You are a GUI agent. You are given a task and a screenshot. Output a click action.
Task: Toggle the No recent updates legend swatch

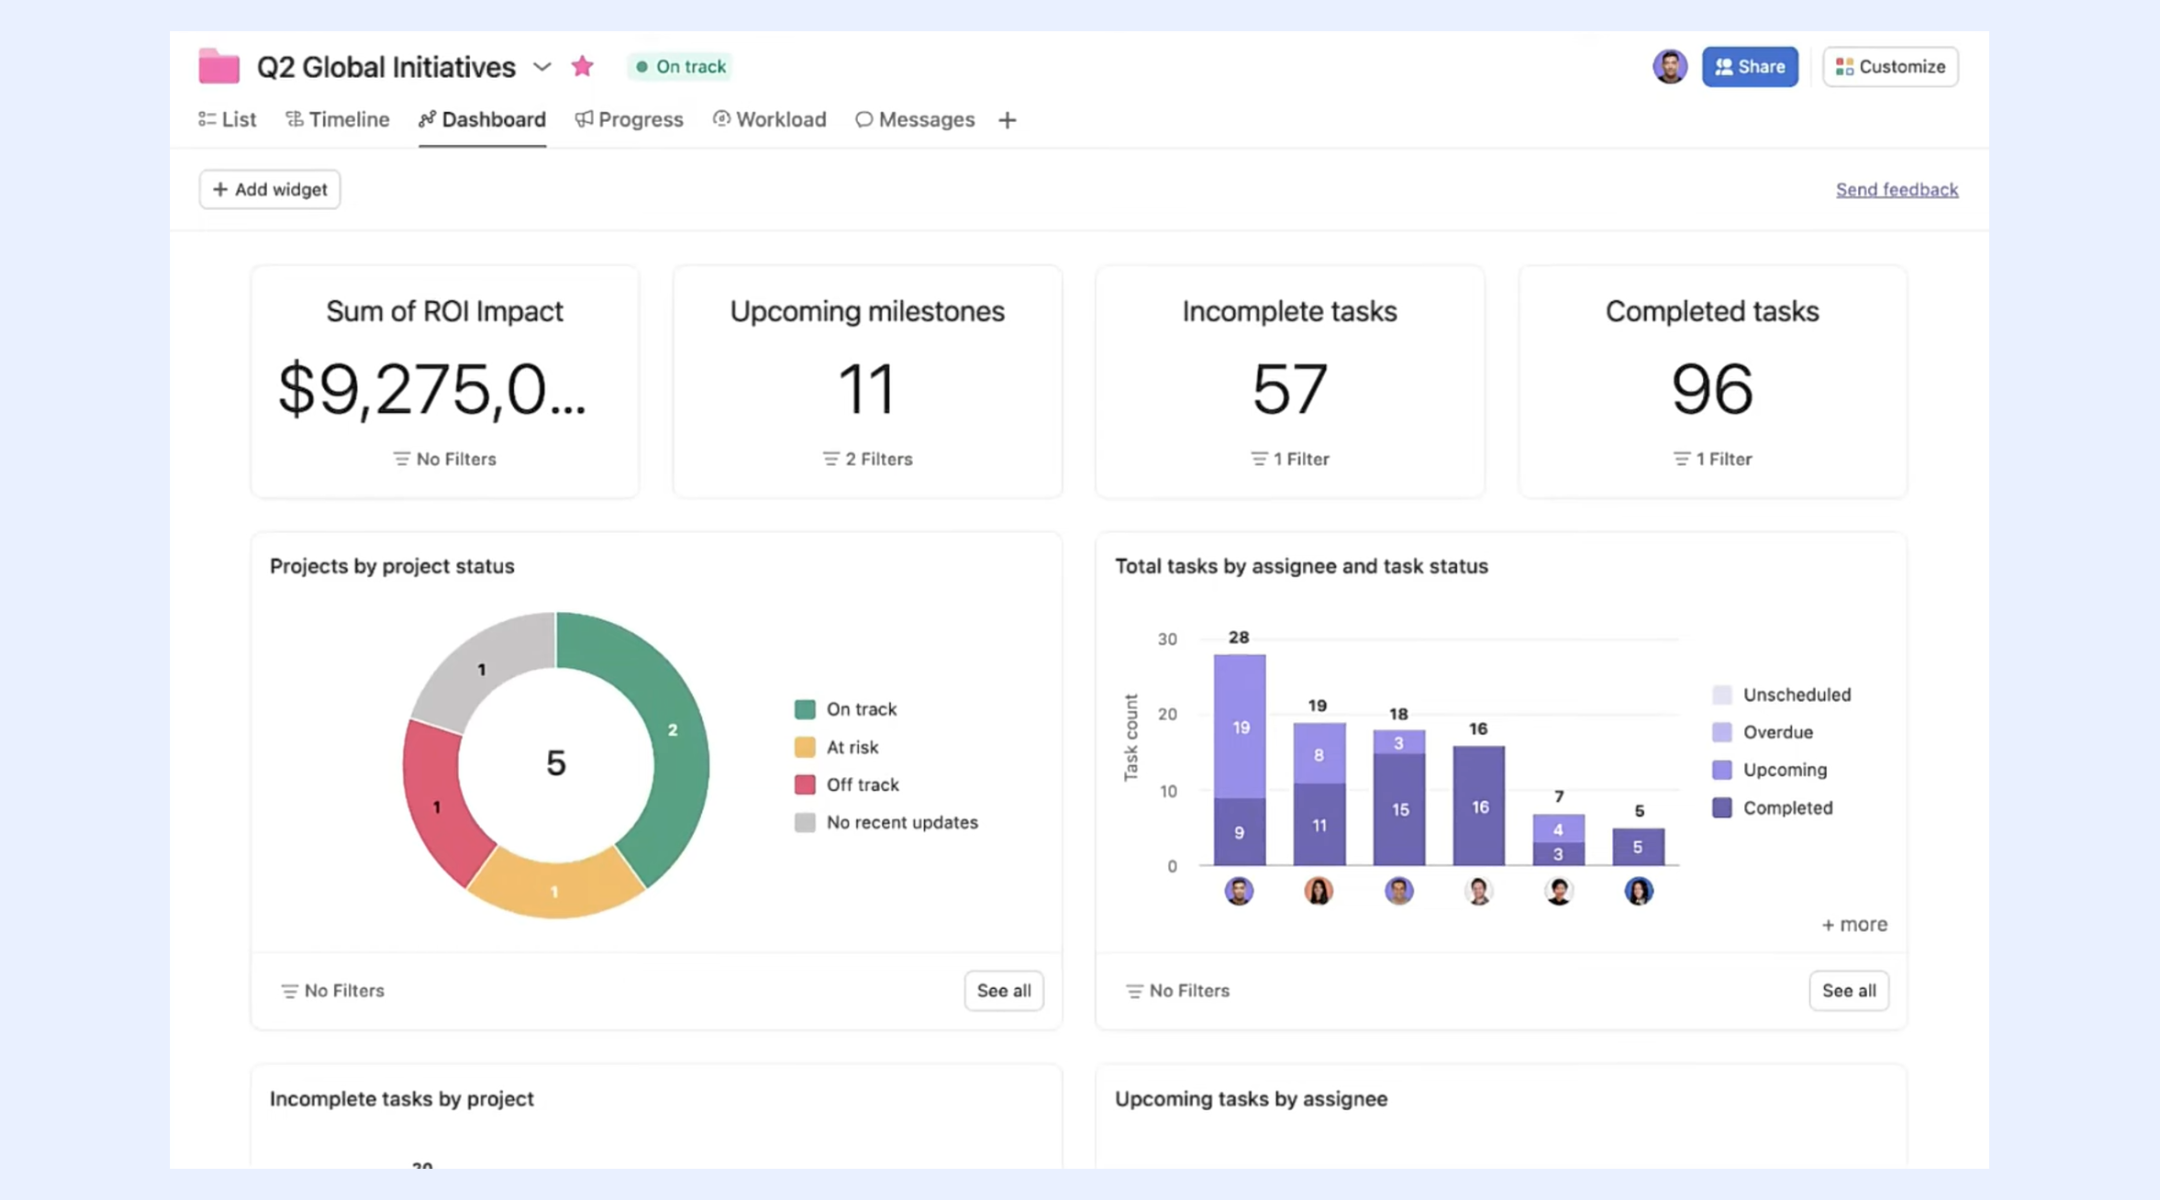click(x=804, y=822)
